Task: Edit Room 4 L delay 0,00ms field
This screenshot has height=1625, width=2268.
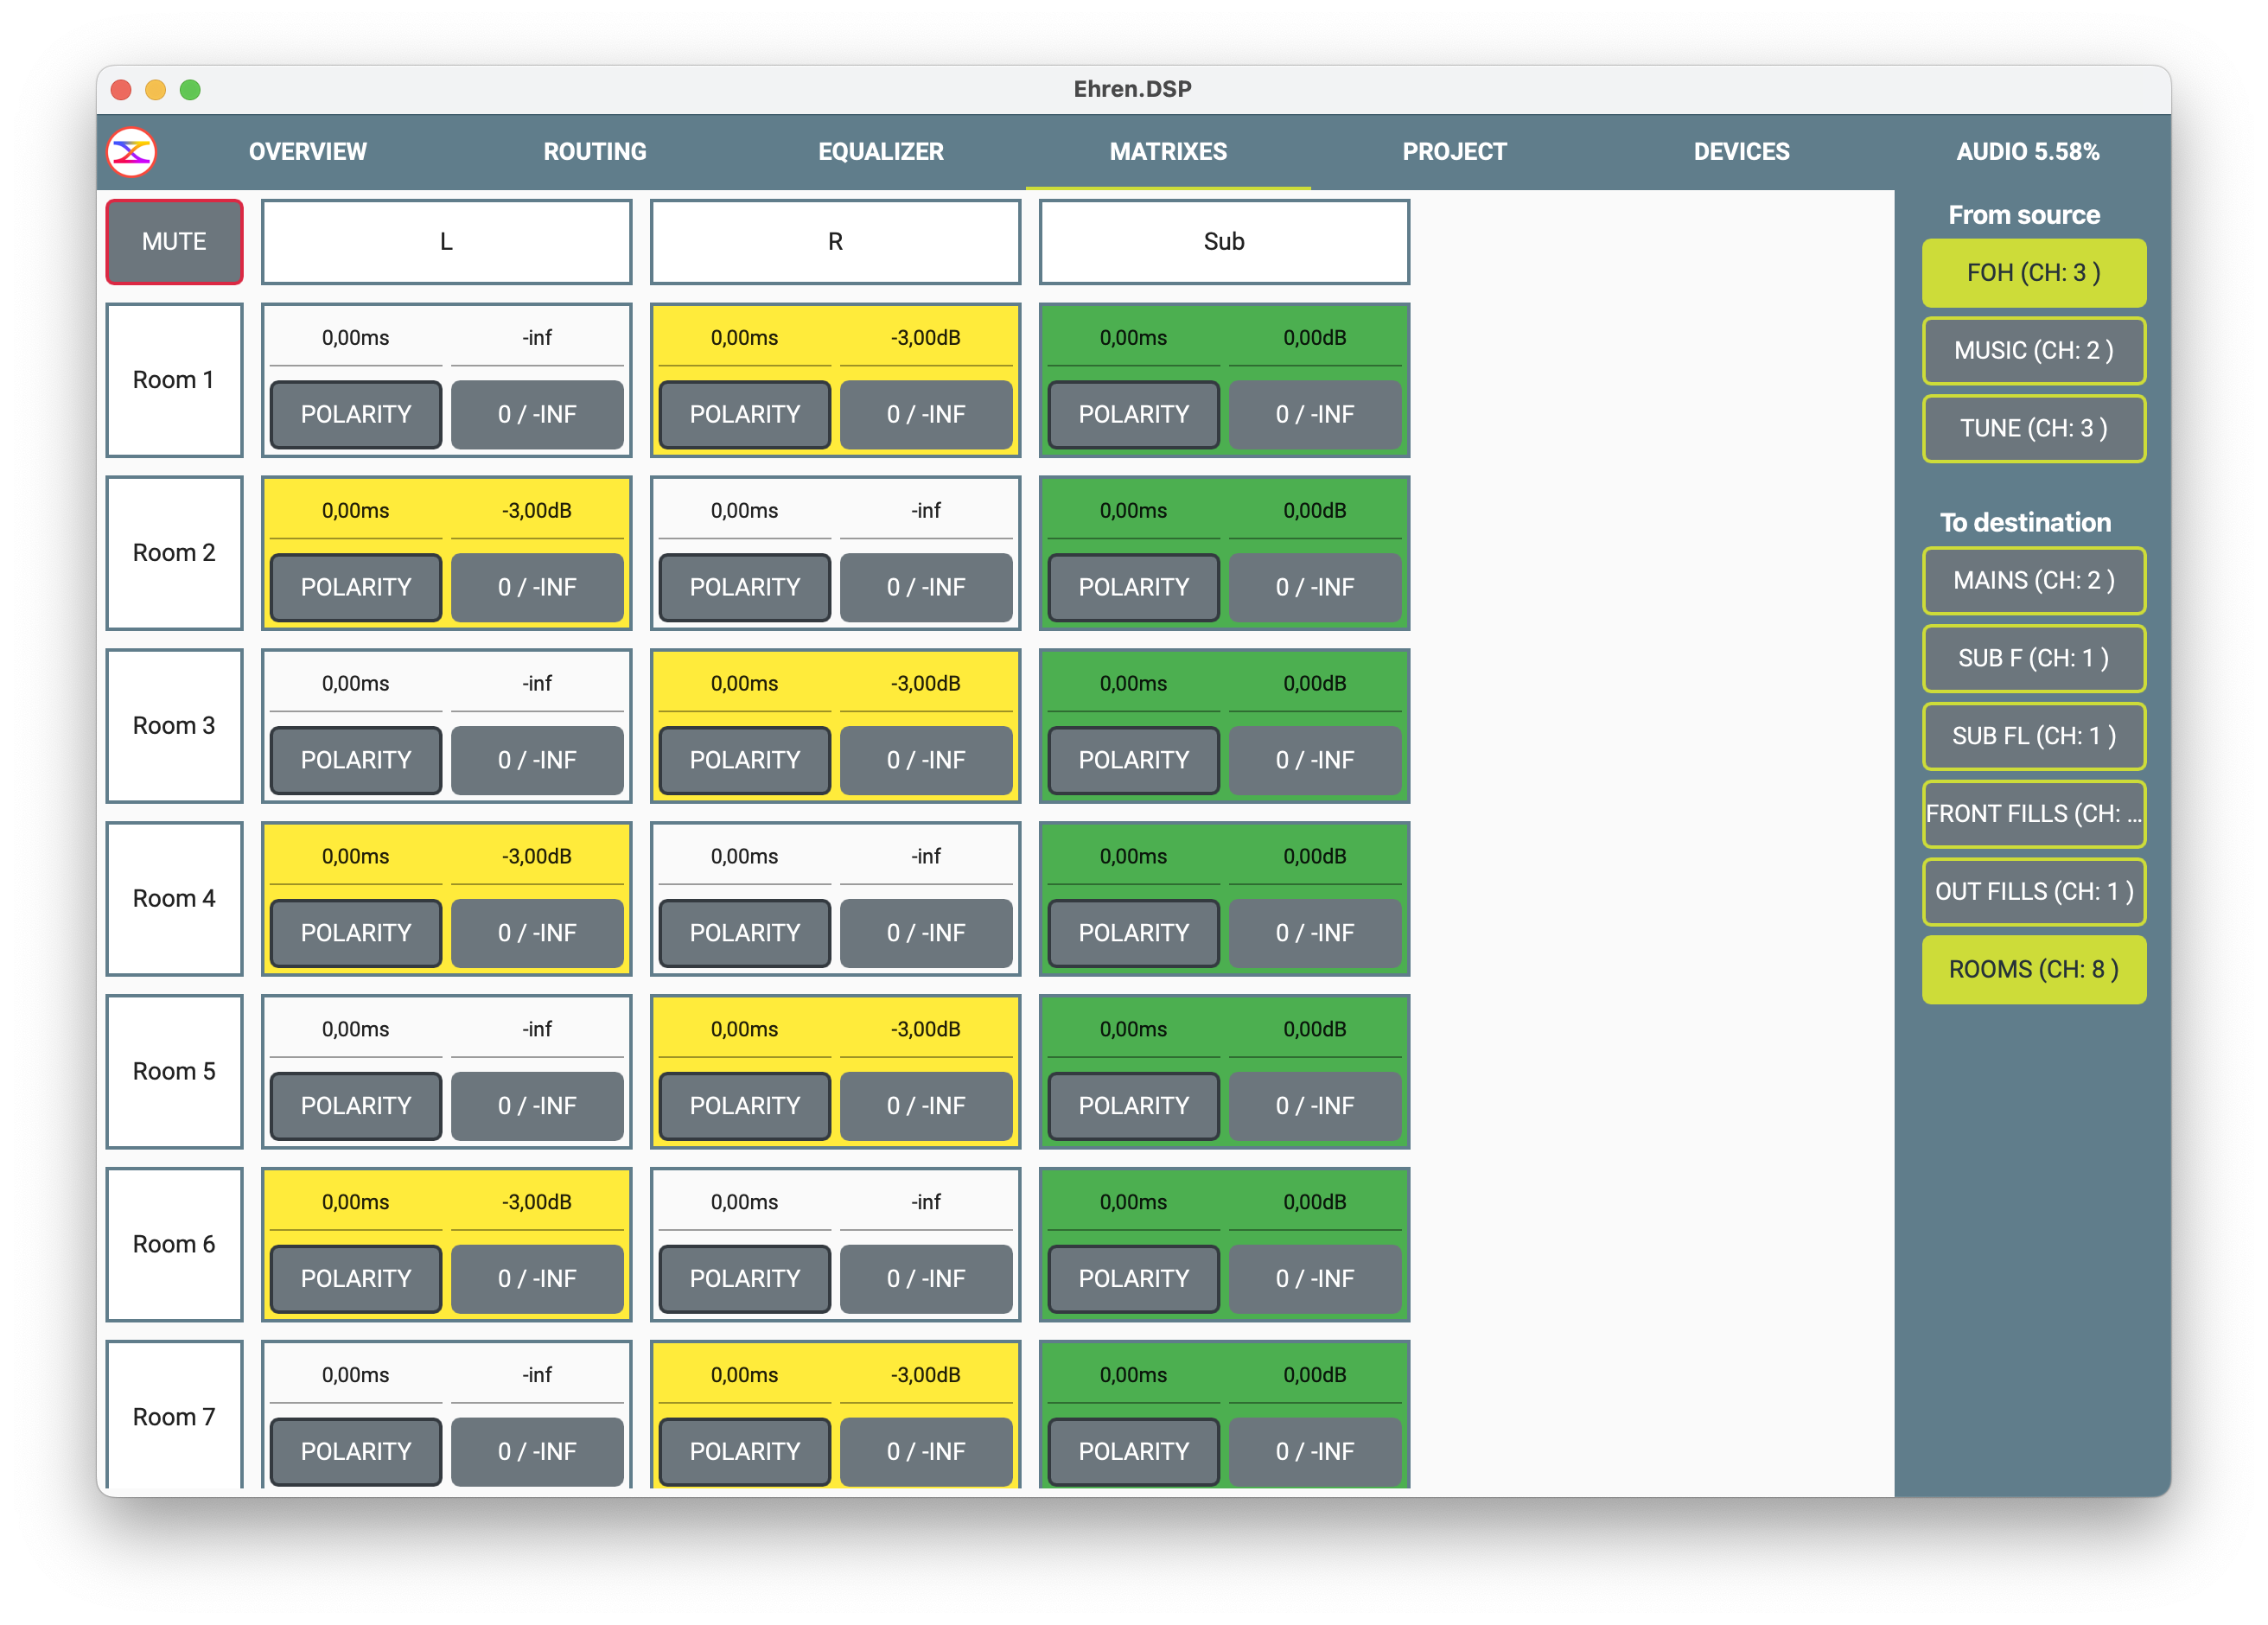Action: pos(355,857)
